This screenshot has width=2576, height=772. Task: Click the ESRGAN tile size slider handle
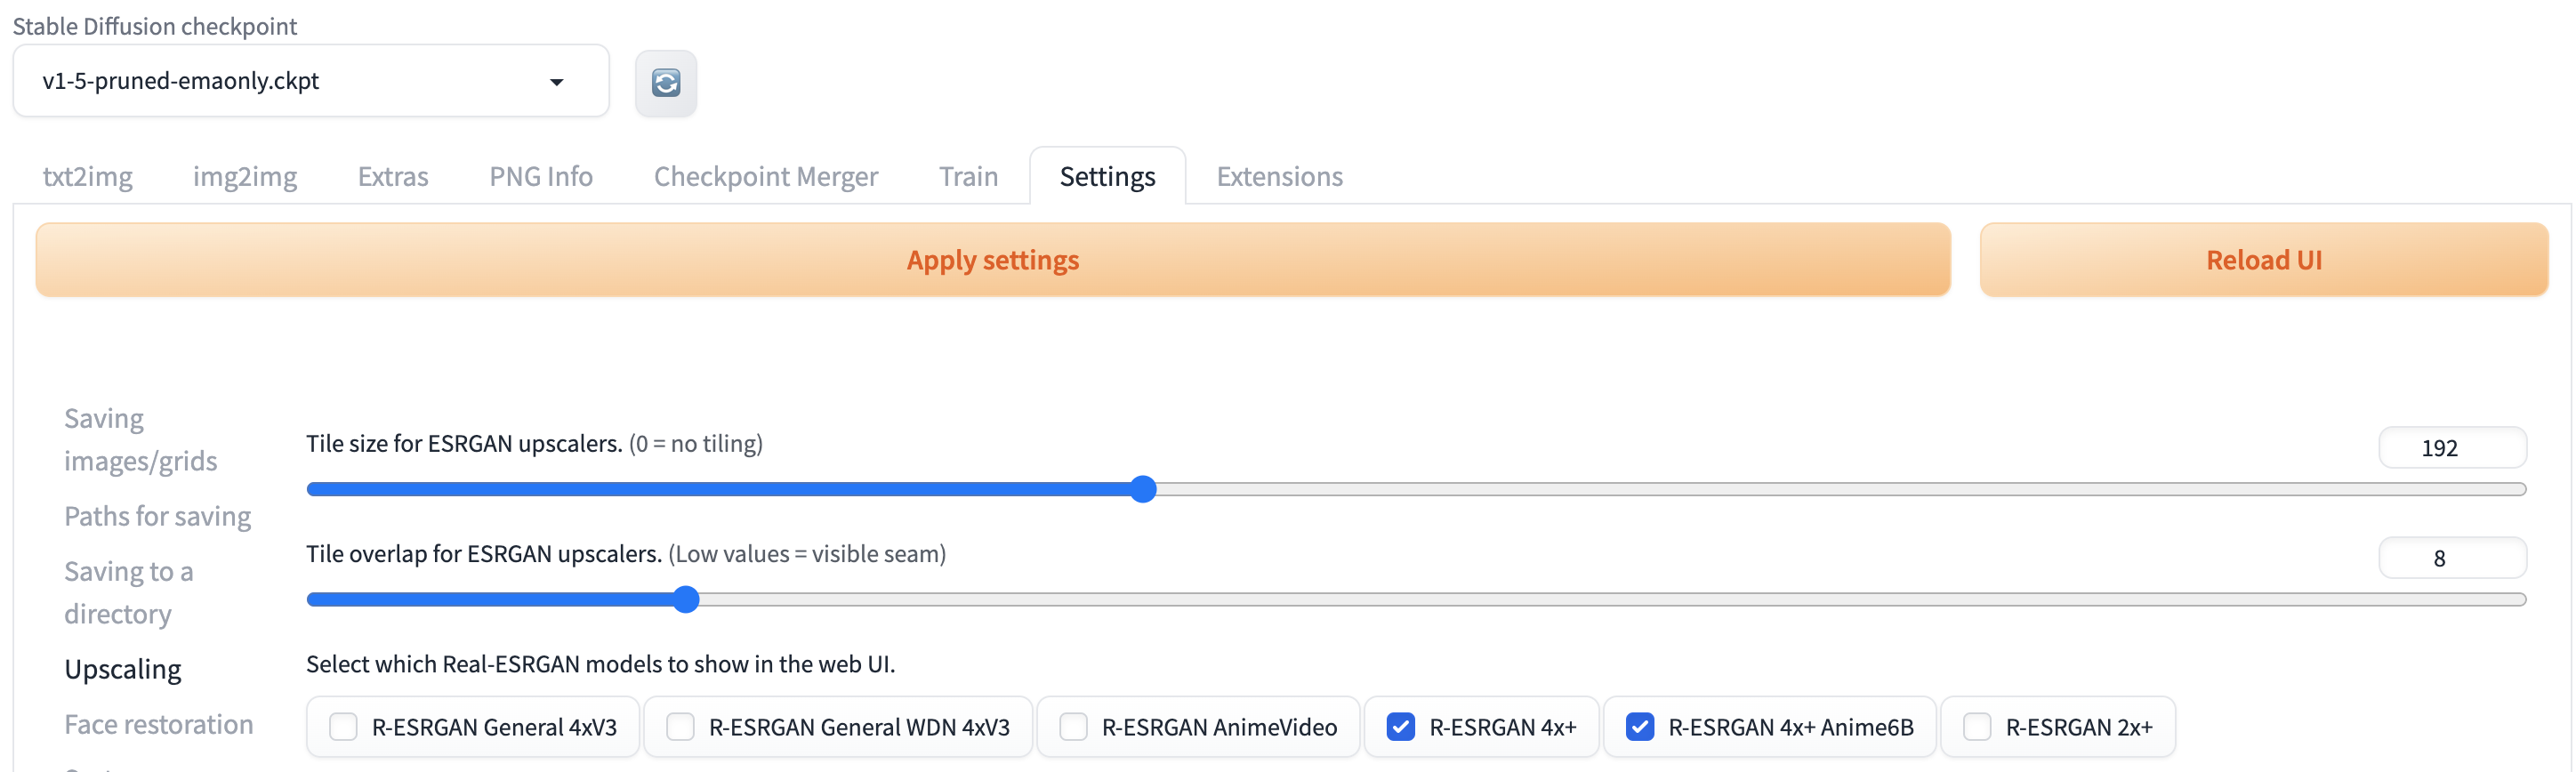click(x=1143, y=489)
